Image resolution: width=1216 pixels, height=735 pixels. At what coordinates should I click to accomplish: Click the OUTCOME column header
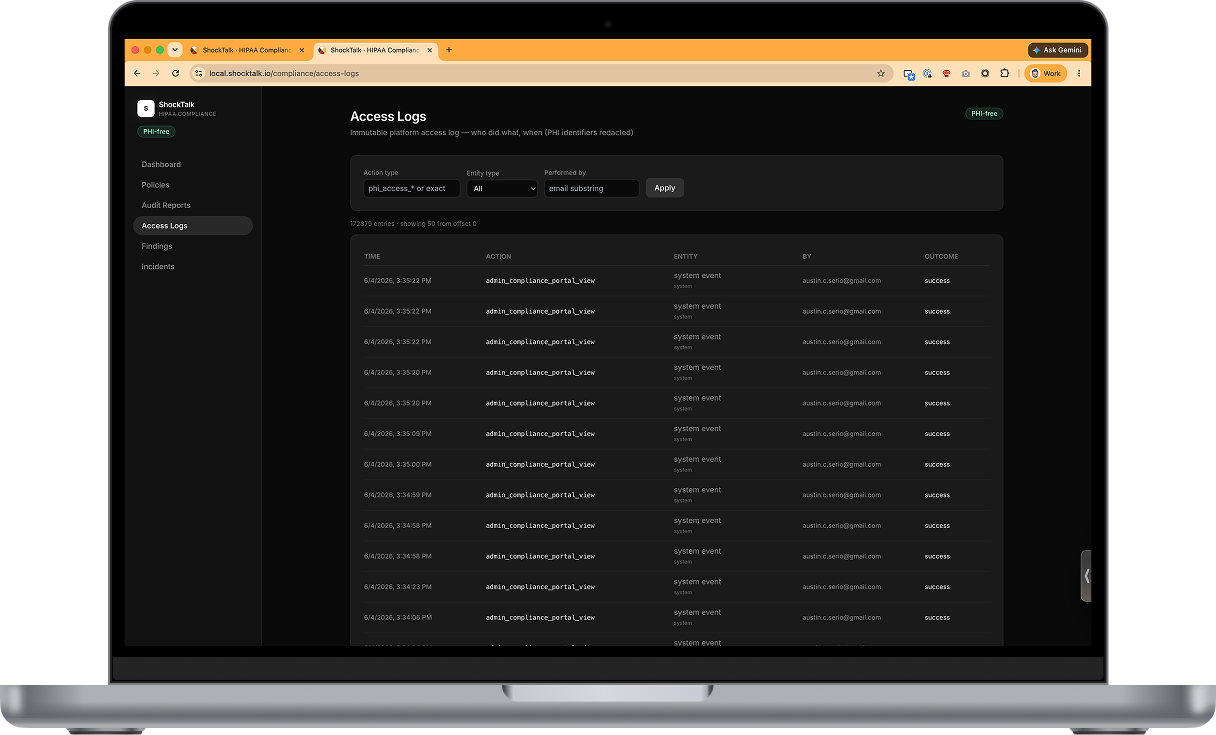click(941, 257)
